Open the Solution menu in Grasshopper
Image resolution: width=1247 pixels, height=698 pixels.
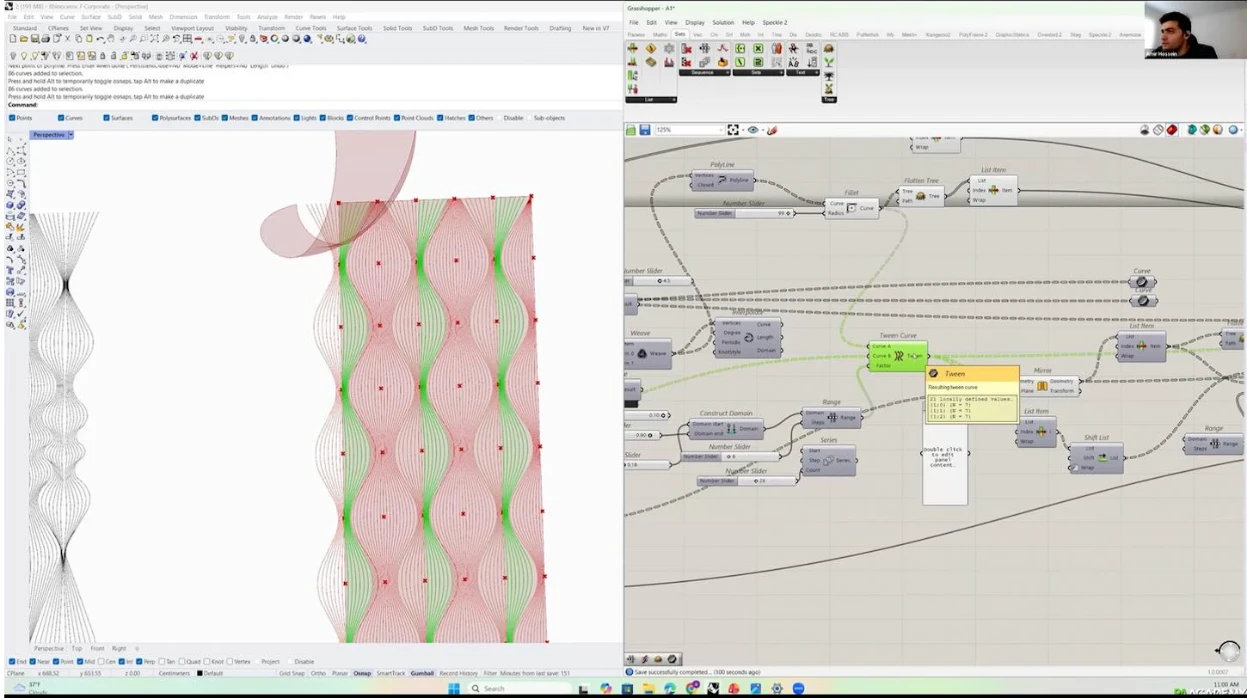(721, 22)
